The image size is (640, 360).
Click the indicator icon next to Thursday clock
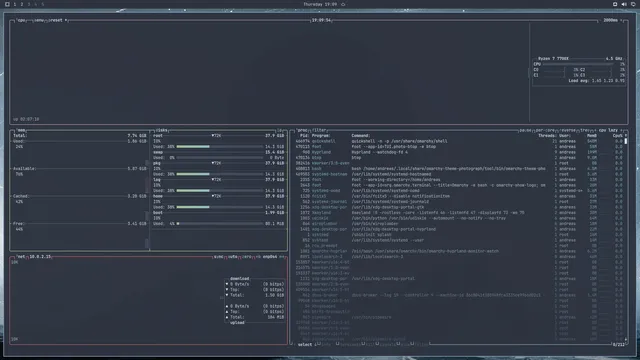(343, 4)
